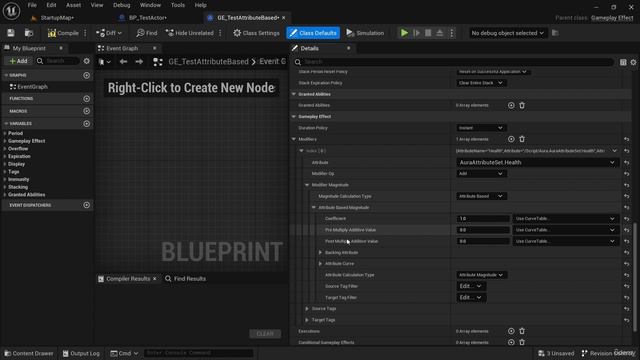Viewport: 640px width, 360px height.
Task: Click the green Play button
Action: [x=404, y=33]
